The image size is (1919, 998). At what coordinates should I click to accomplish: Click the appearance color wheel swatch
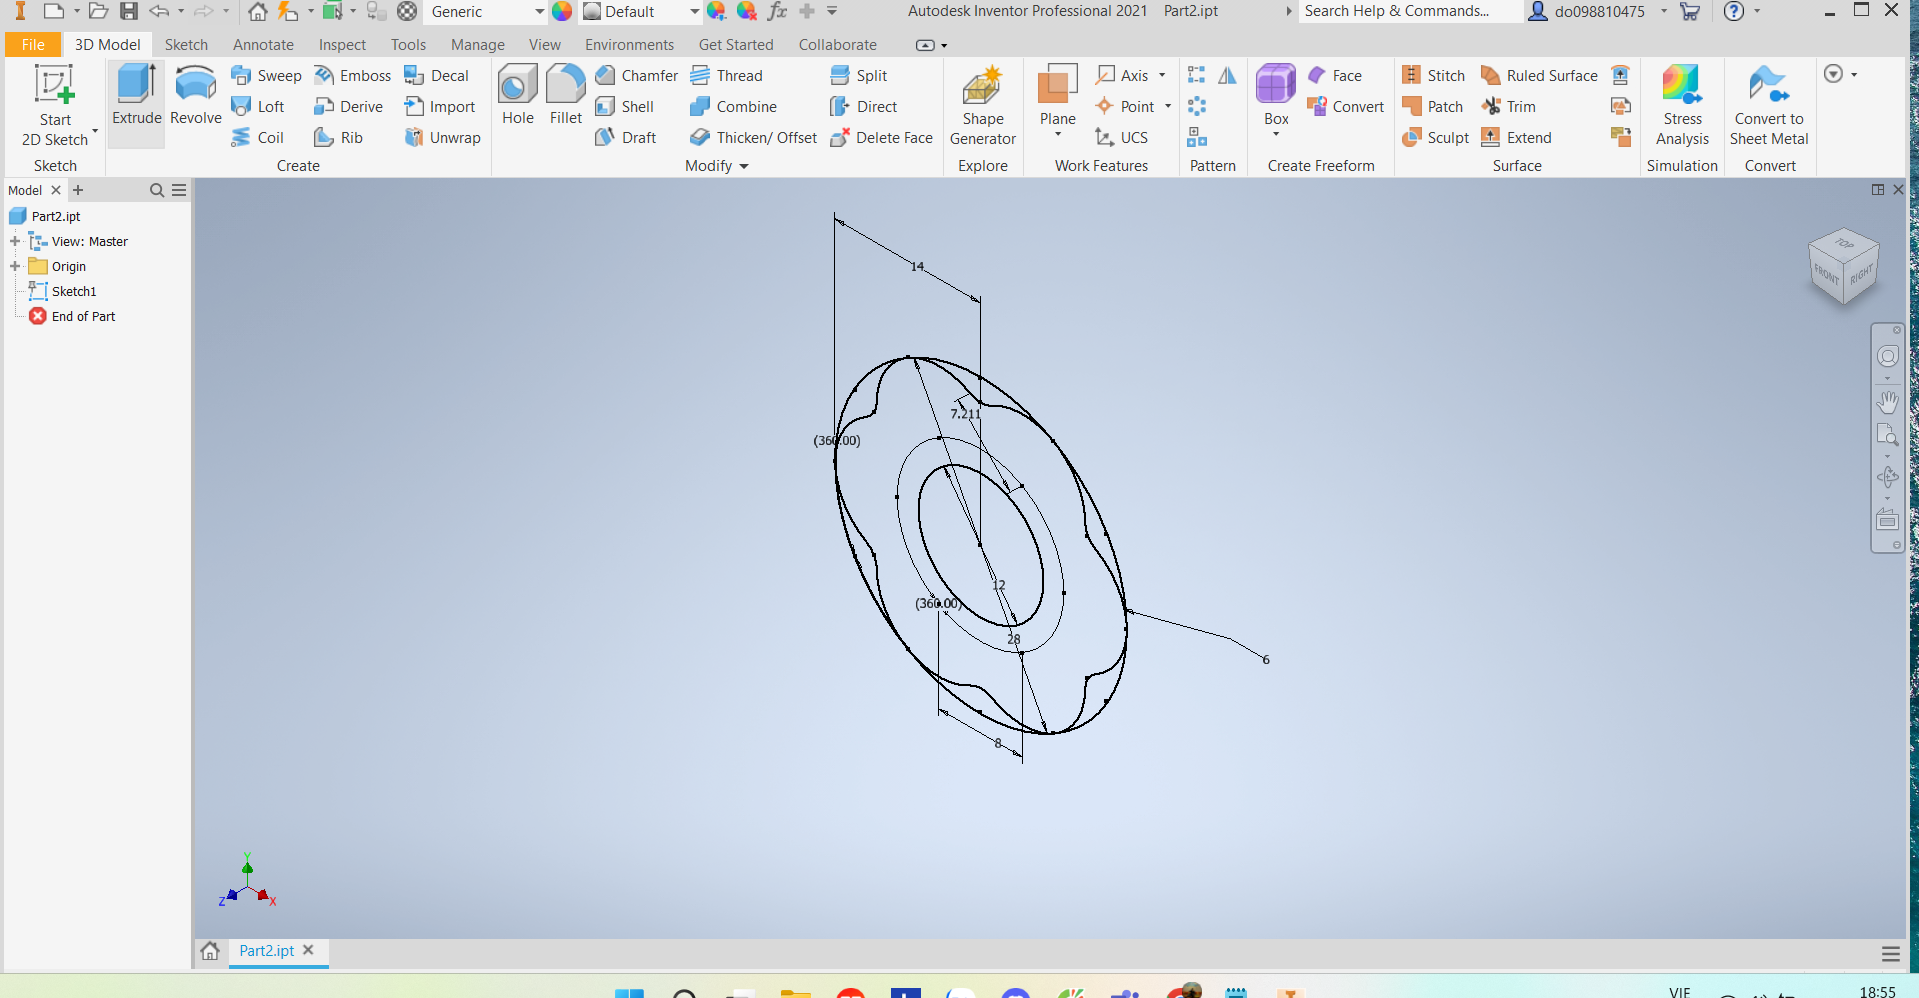[x=562, y=12]
